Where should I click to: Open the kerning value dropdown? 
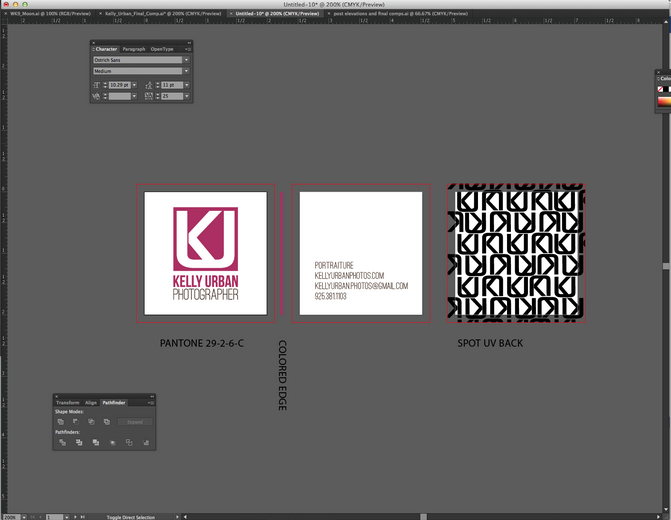point(134,96)
